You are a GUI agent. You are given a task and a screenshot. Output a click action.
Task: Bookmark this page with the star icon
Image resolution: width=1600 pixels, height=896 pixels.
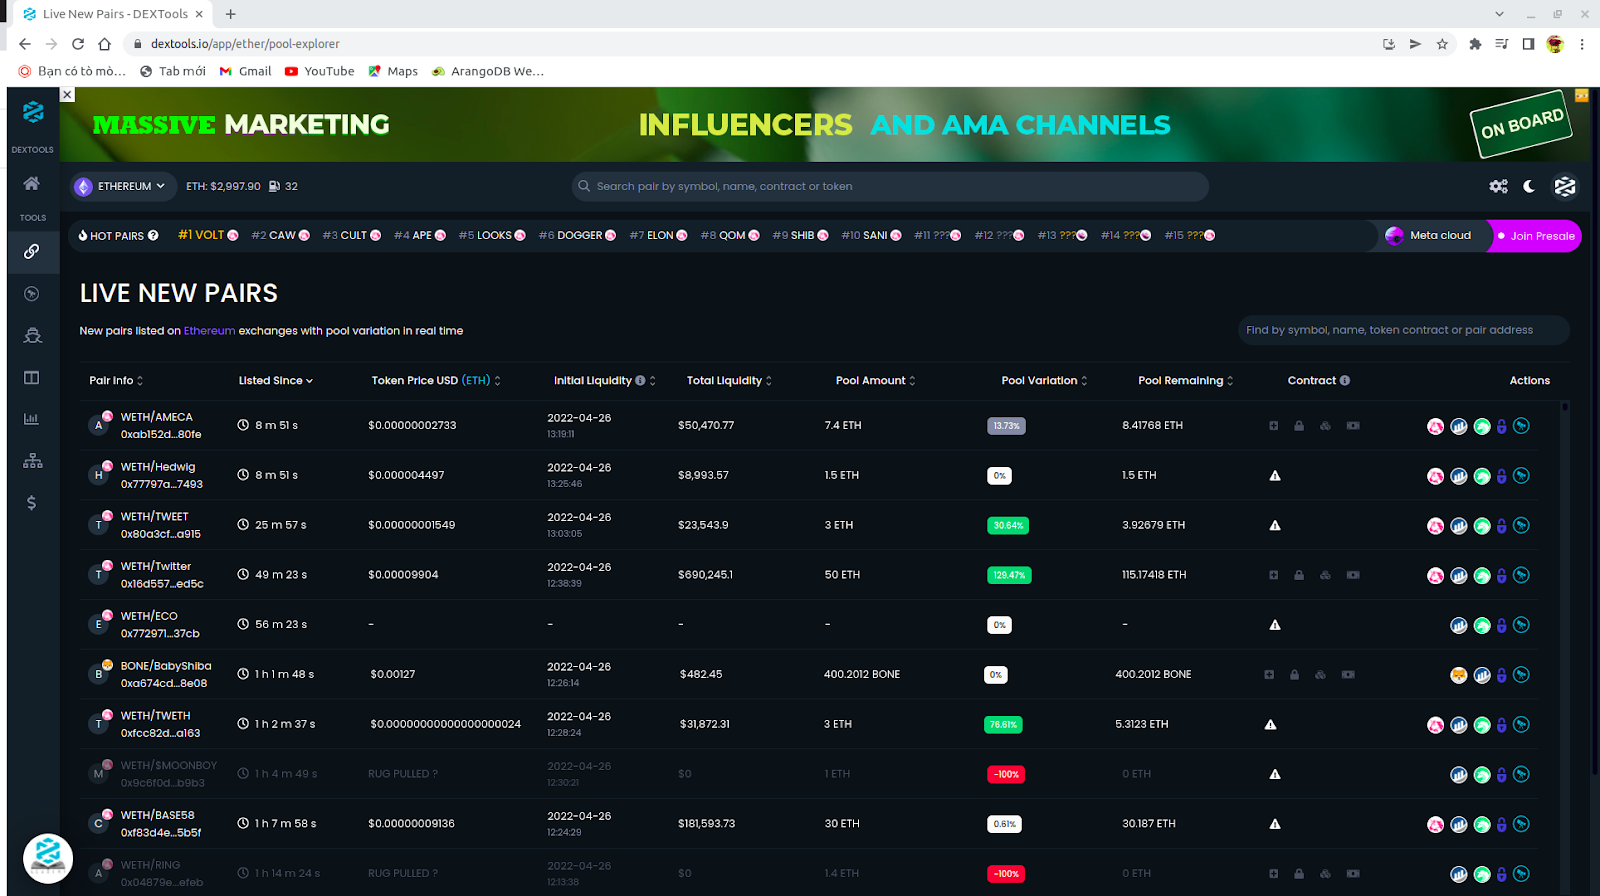pos(1442,44)
